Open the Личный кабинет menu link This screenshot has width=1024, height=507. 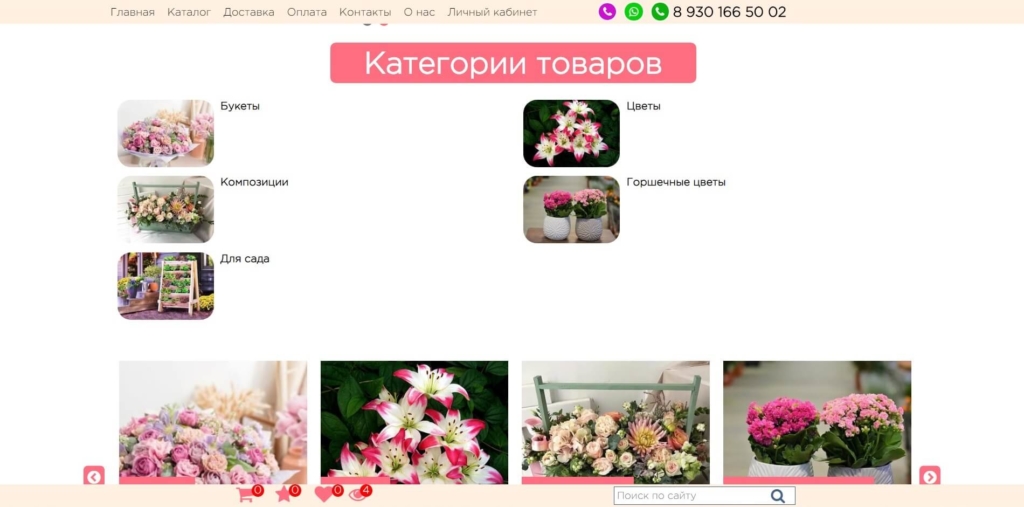492,12
